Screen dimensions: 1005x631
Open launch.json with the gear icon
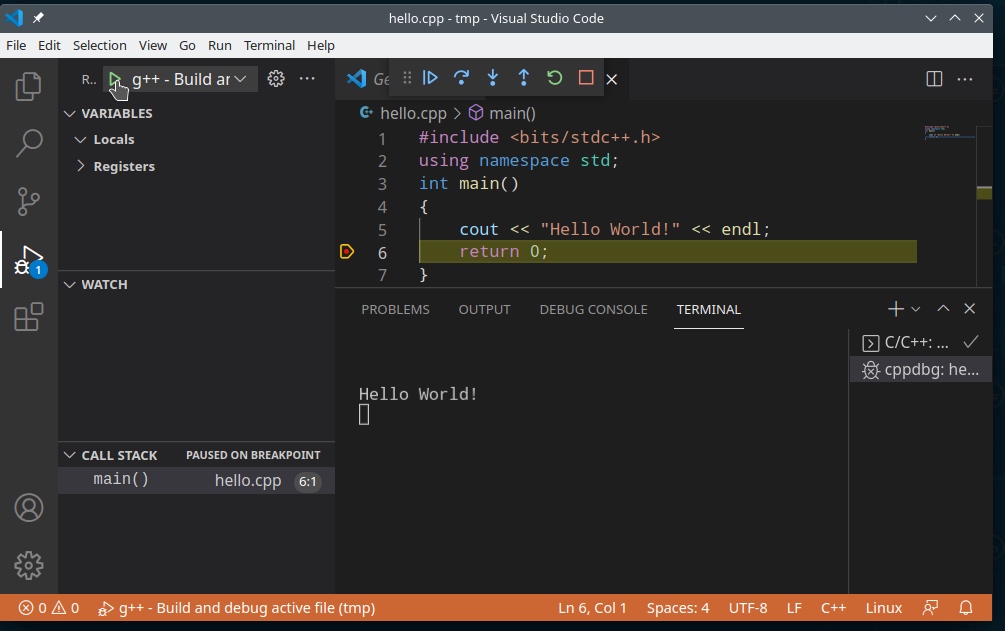click(276, 79)
